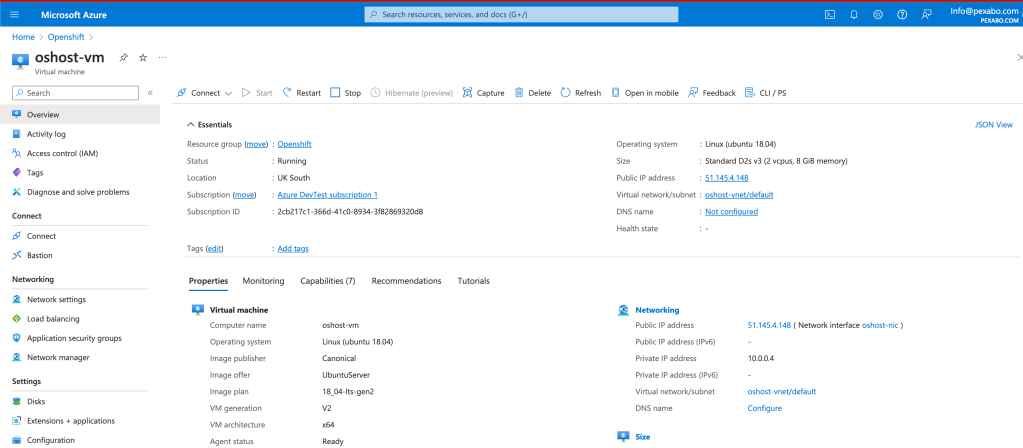Screen dimensions: 1023x448
Task: Open Networking section heading link
Action: tap(657, 310)
